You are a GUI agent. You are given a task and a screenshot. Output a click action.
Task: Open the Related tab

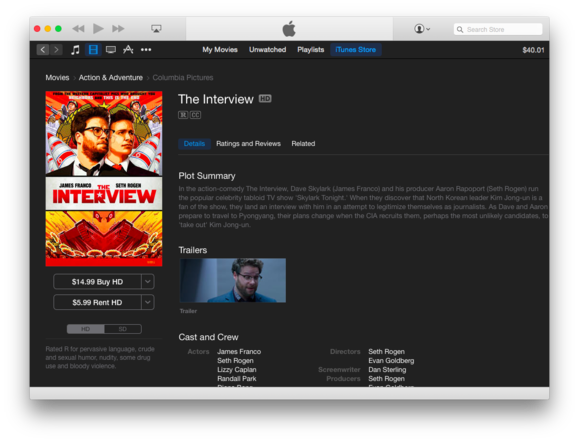click(303, 144)
